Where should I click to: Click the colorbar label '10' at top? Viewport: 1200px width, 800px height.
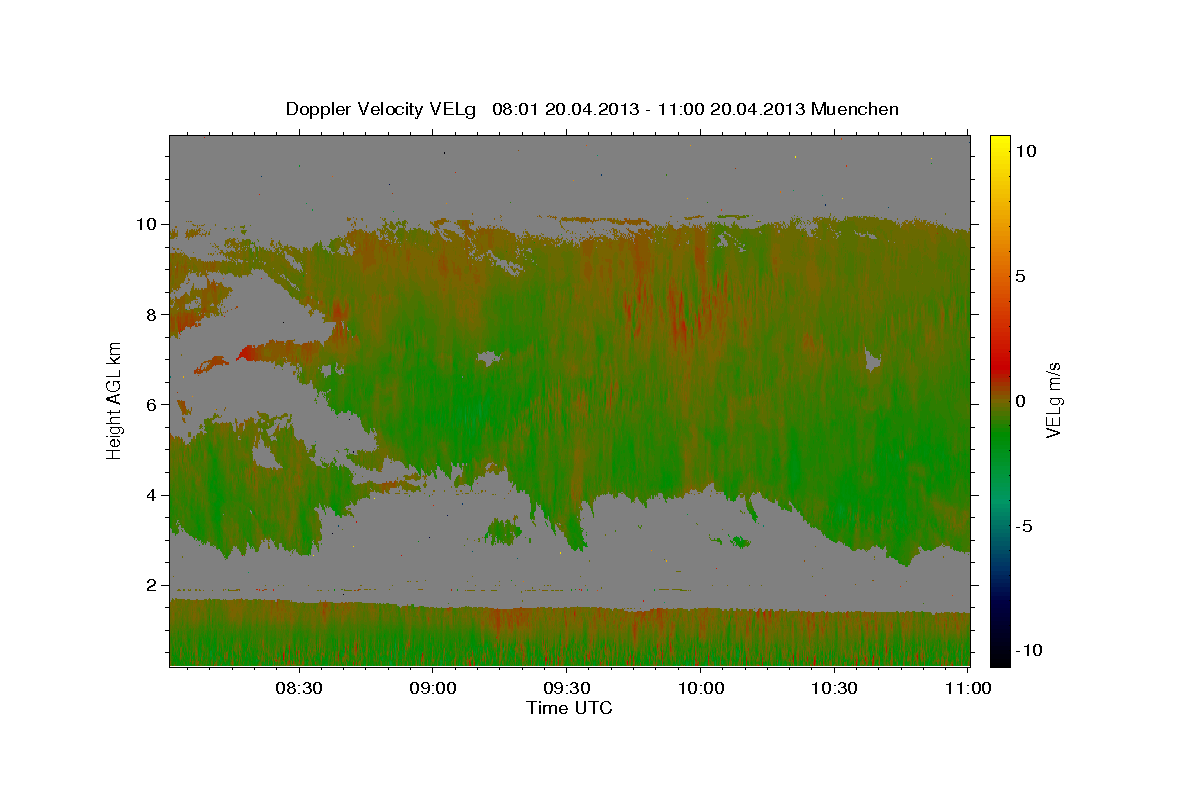(1026, 150)
